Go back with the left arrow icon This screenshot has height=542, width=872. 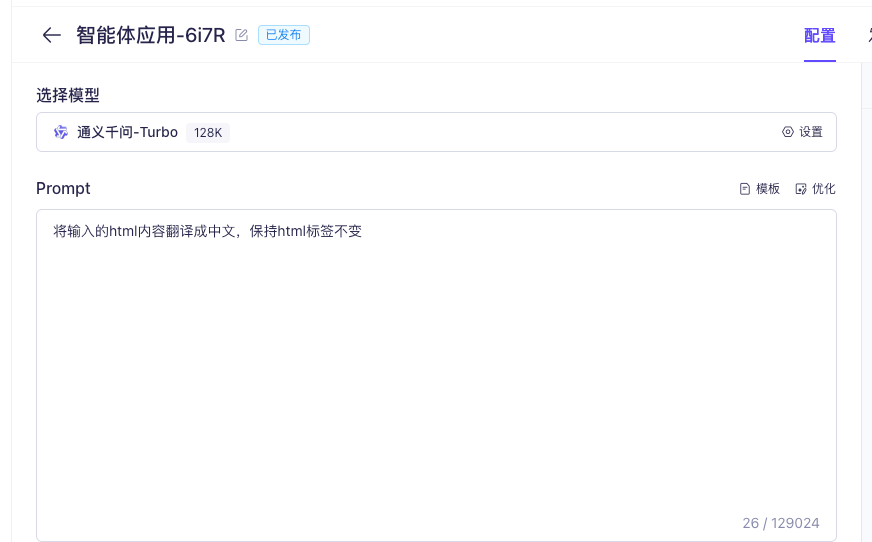(51, 36)
